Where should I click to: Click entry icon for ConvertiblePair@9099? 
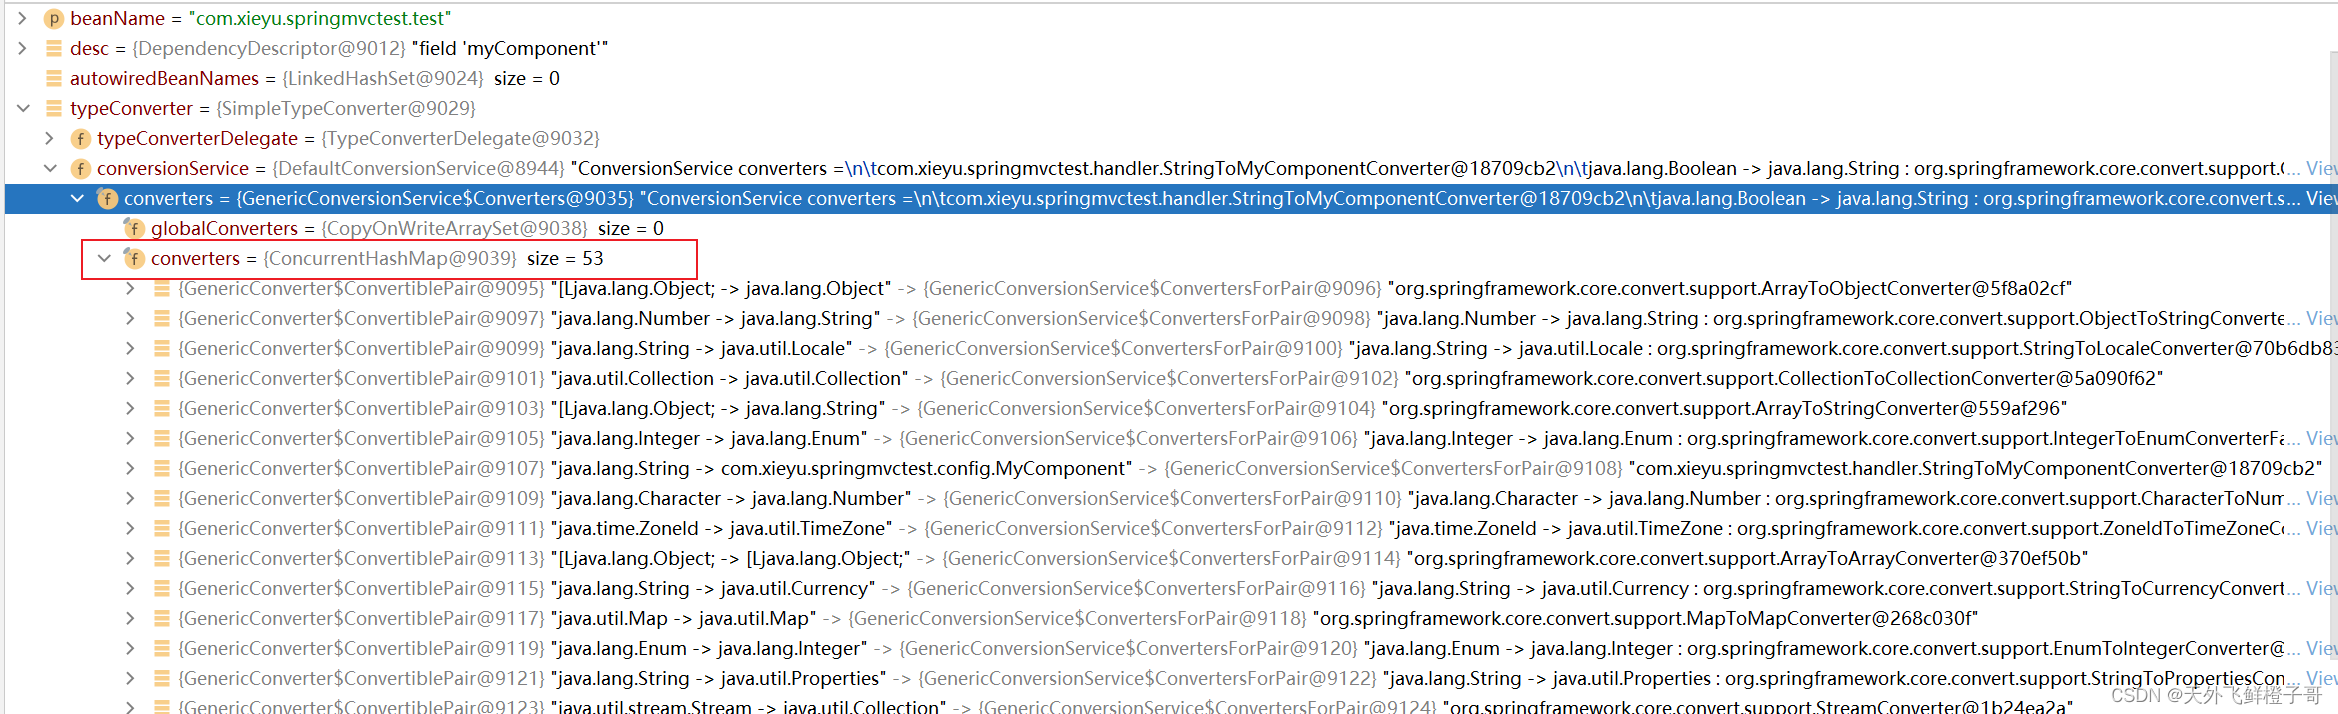tap(161, 348)
